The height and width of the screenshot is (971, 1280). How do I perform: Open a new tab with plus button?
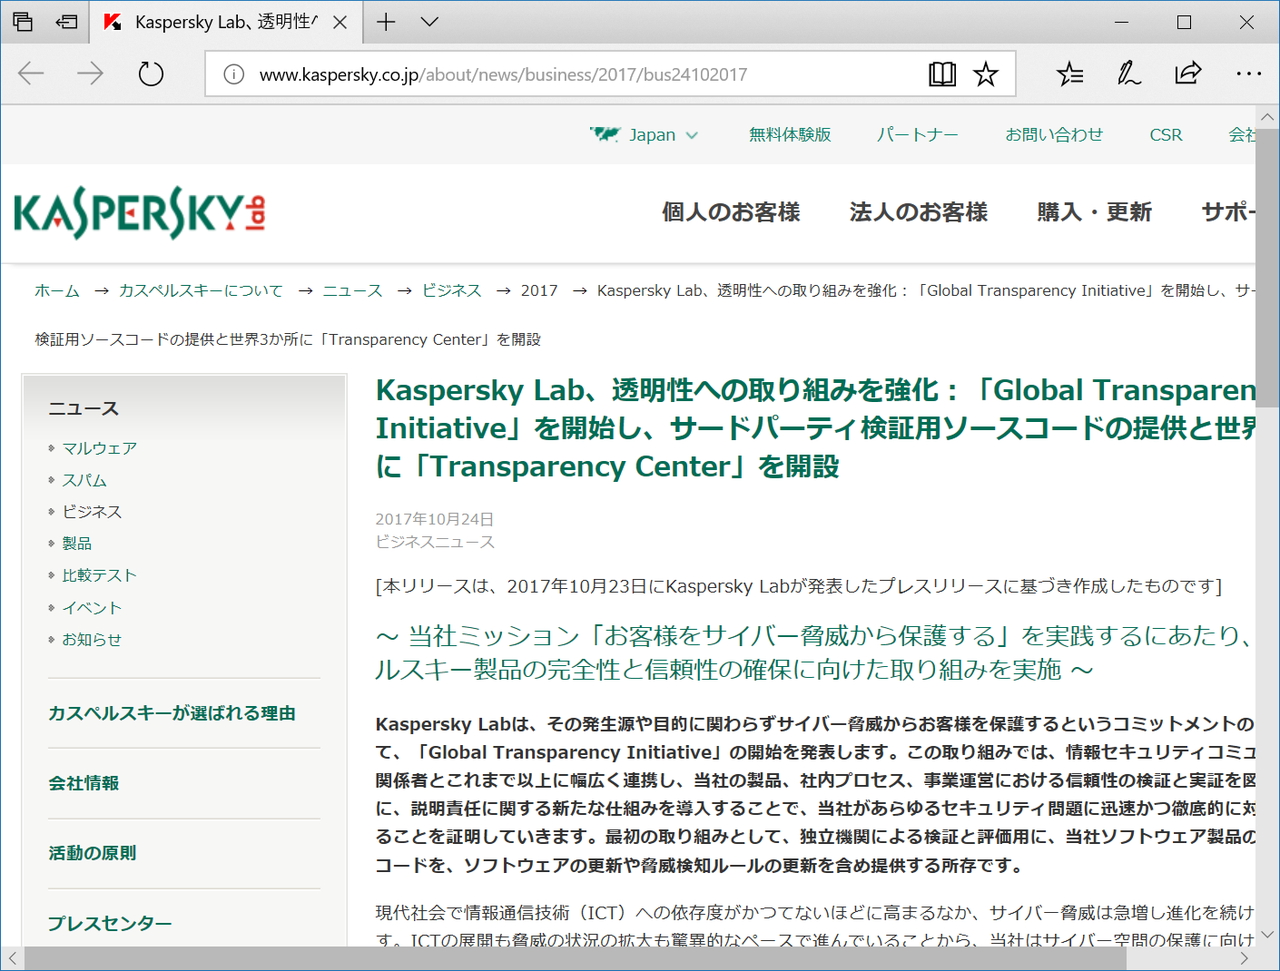(x=386, y=22)
